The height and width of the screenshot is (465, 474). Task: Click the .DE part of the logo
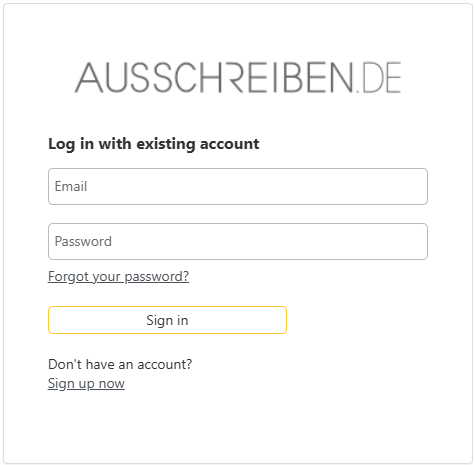pos(379,77)
